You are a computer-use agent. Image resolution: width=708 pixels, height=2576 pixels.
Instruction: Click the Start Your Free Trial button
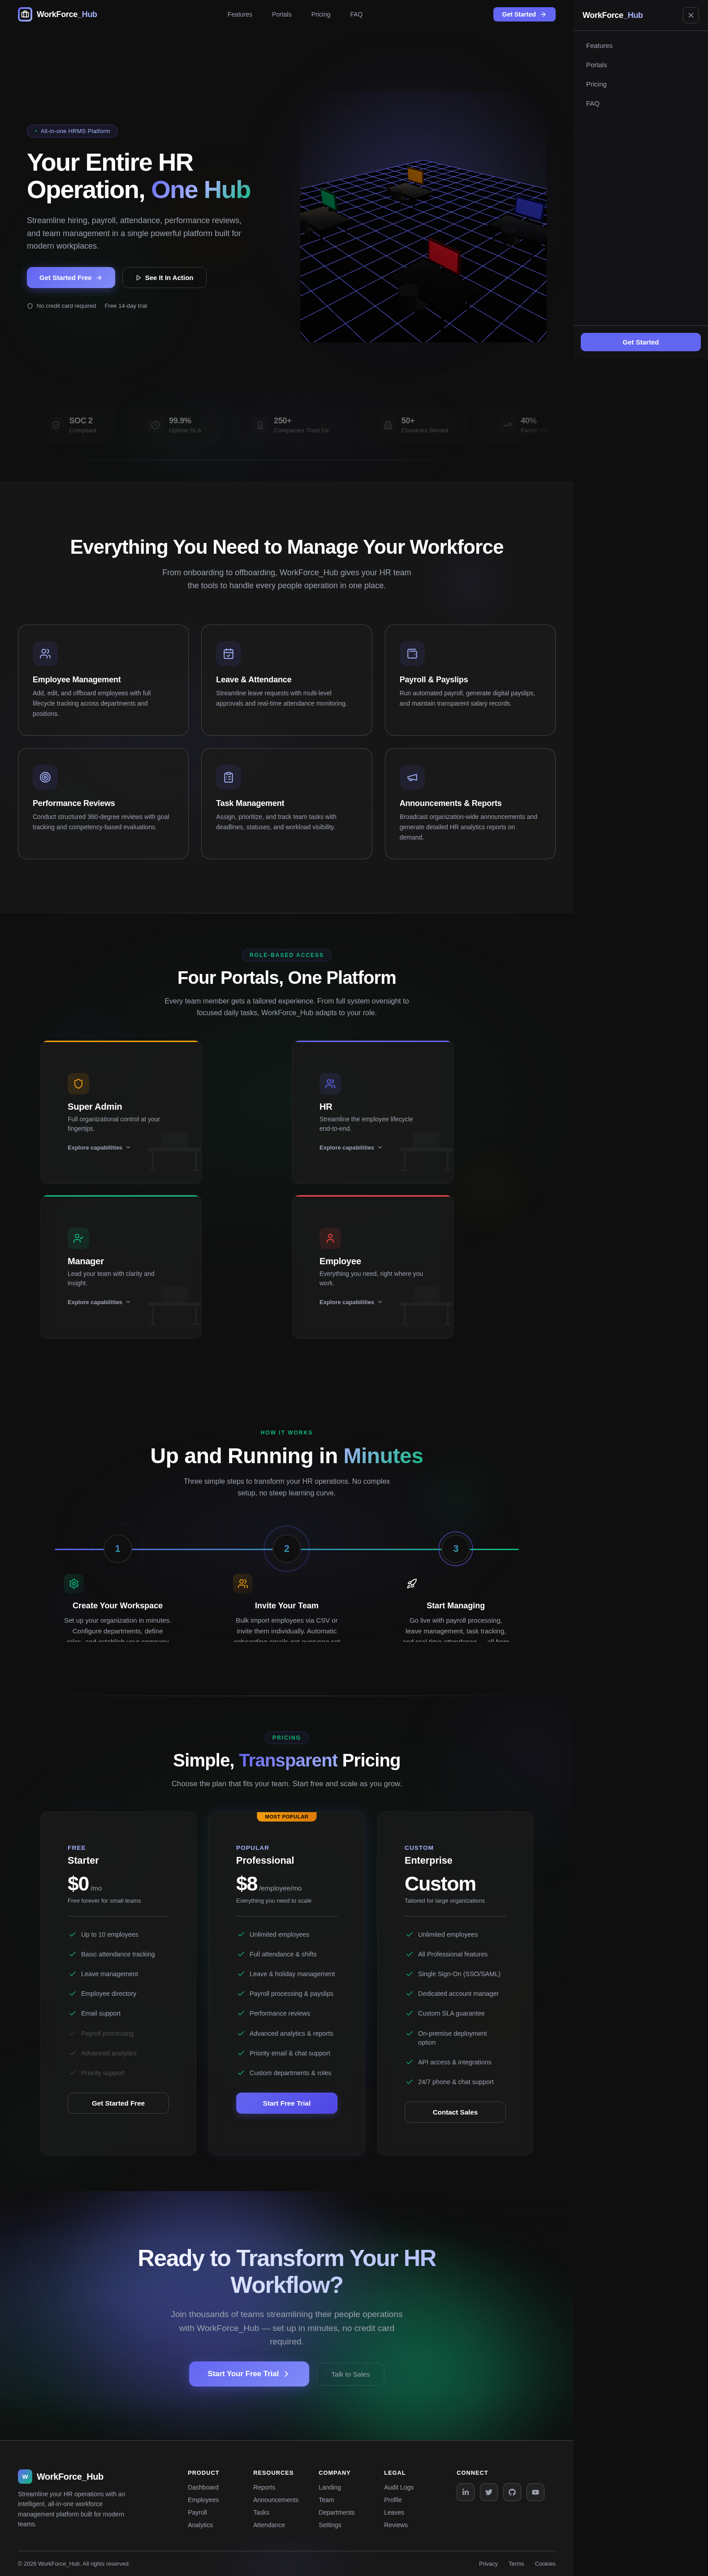(x=249, y=2374)
